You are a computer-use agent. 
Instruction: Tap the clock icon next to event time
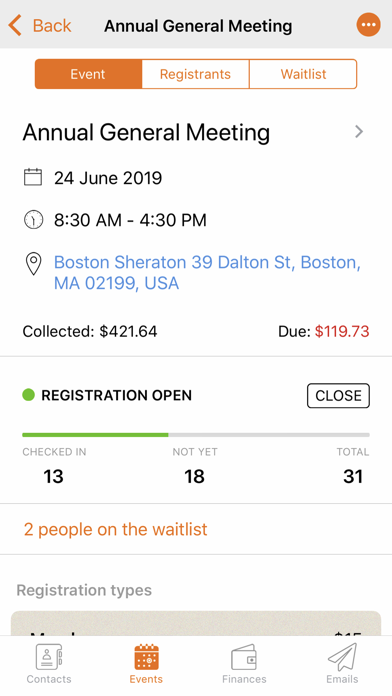[x=33, y=220]
